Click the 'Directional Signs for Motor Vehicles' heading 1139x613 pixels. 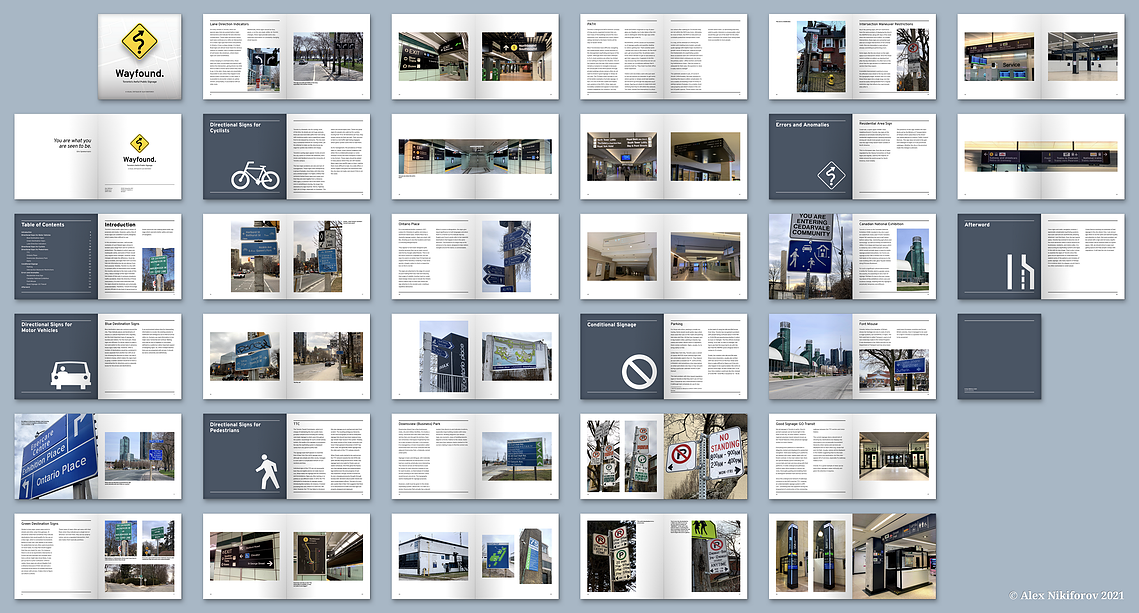point(46,328)
